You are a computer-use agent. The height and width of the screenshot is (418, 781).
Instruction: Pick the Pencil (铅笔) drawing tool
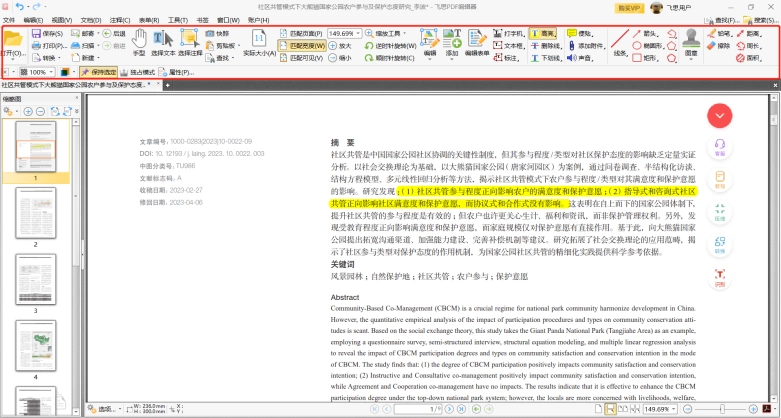tap(718, 33)
